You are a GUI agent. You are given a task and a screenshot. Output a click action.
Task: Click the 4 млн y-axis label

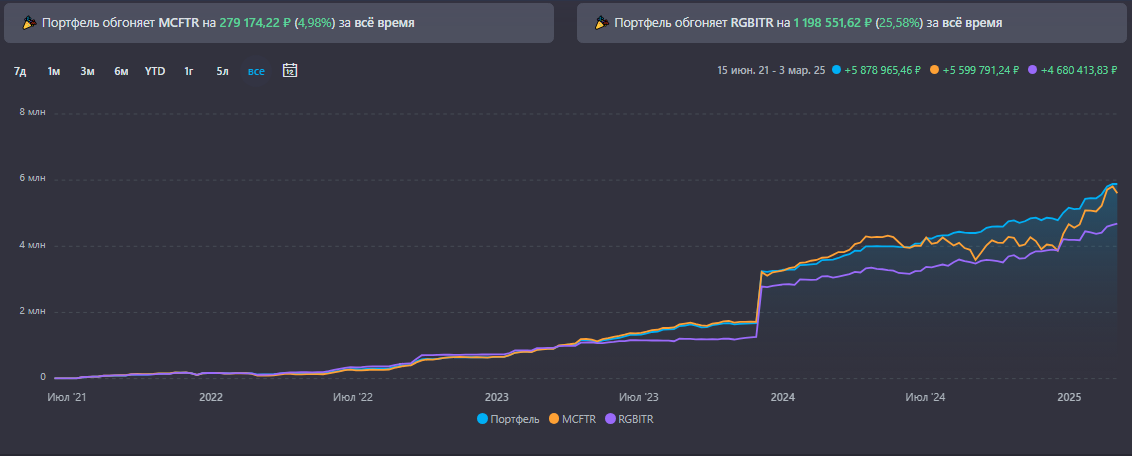32,245
